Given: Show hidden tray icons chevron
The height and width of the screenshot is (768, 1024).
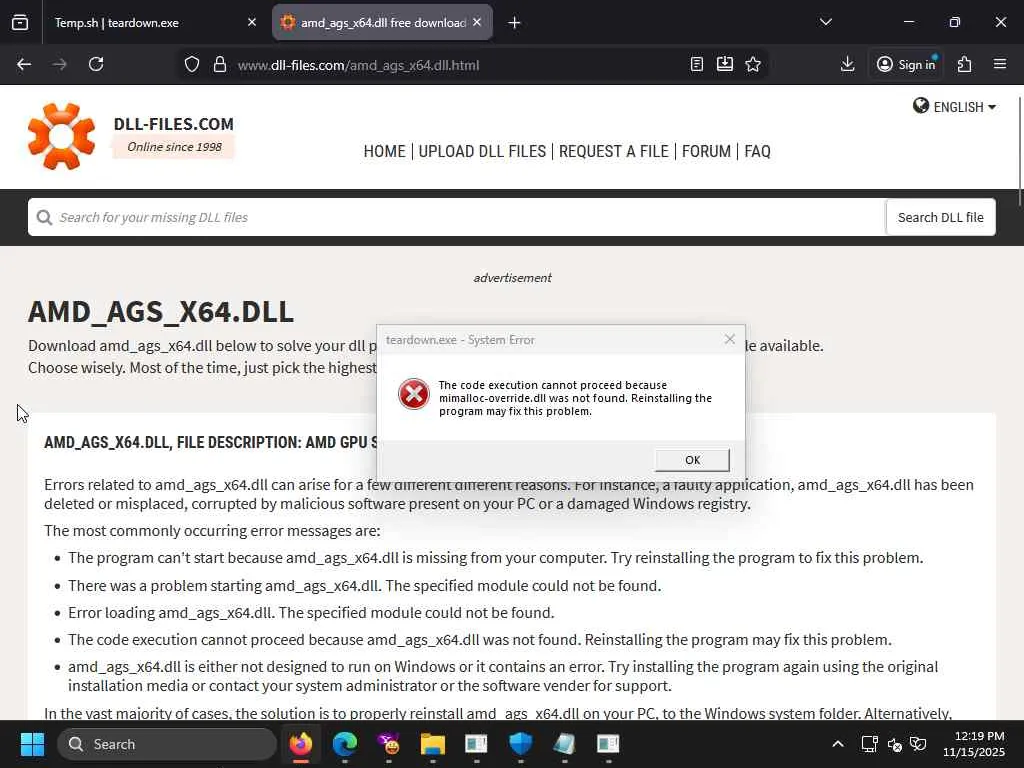Looking at the screenshot, I should click(838, 744).
